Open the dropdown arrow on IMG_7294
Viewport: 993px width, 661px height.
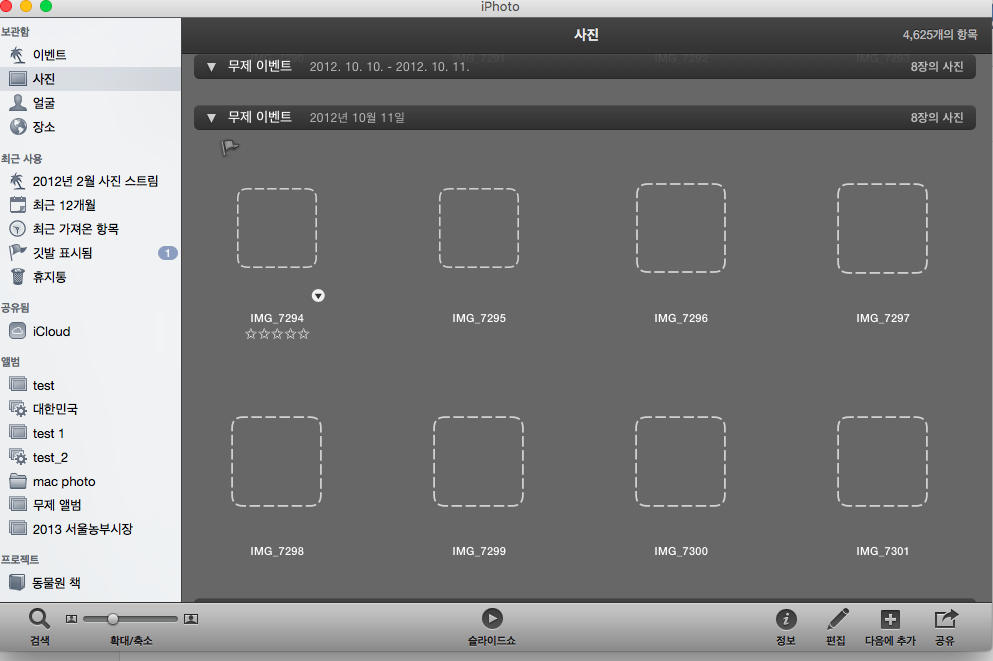[318, 295]
